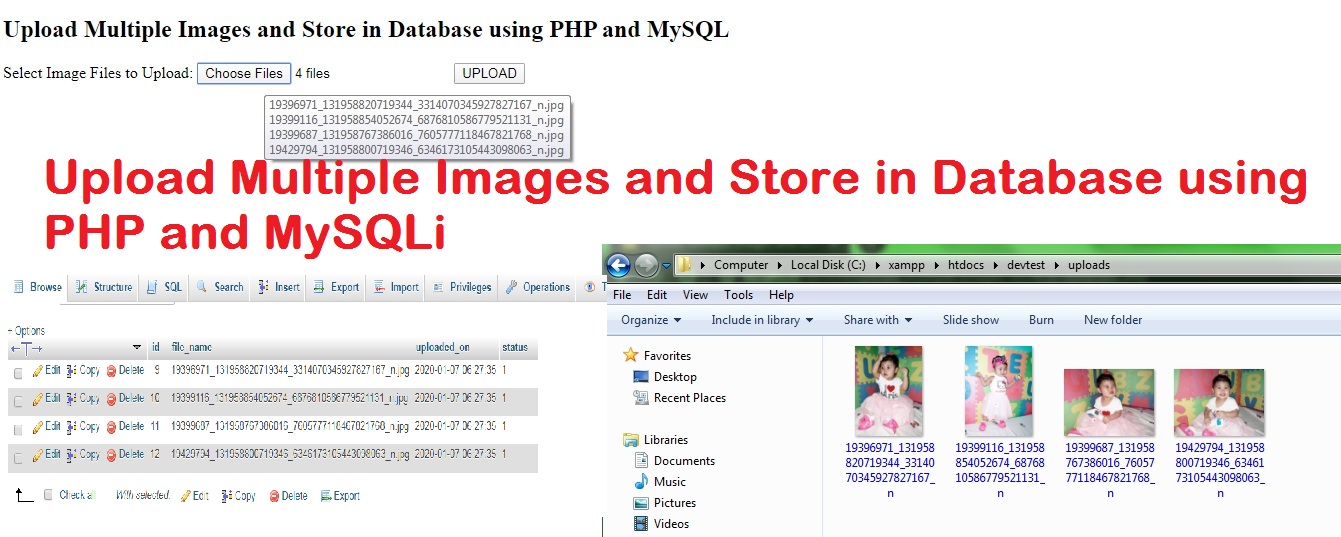Select the 19429794 image thumbnail in uploads
The height and width of the screenshot is (537, 1341).
point(1219,403)
